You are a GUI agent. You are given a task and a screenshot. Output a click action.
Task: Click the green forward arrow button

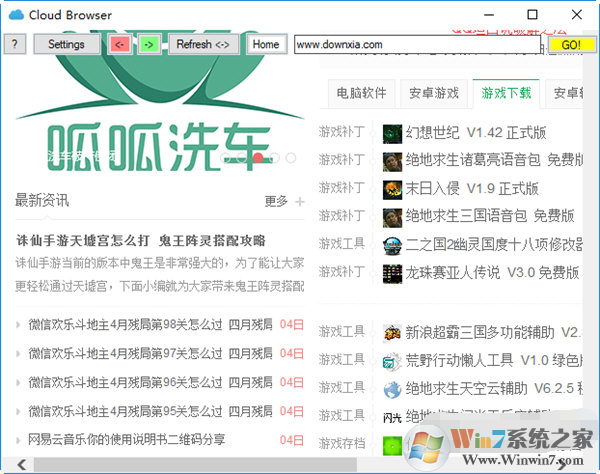[x=149, y=44]
